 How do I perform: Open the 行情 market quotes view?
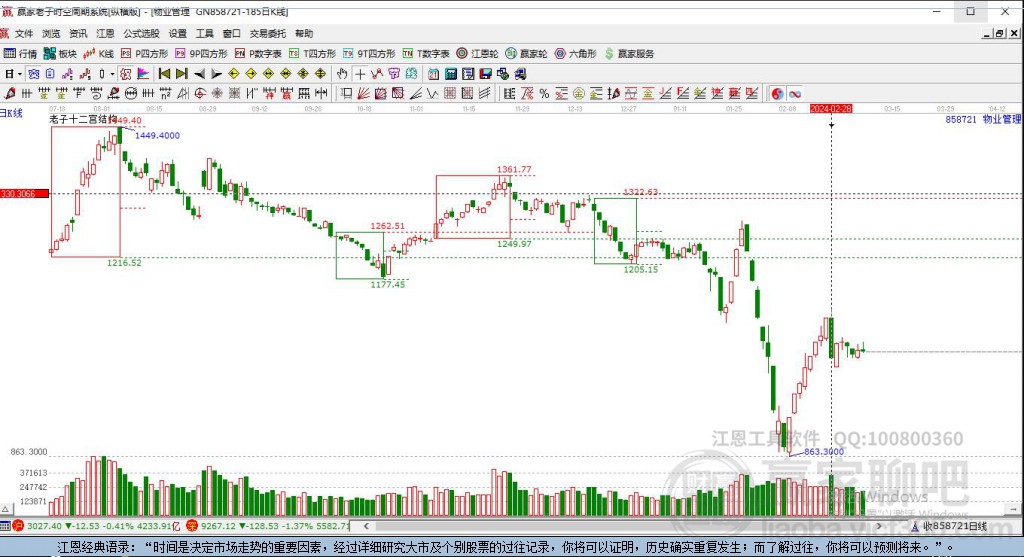pos(20,54)
